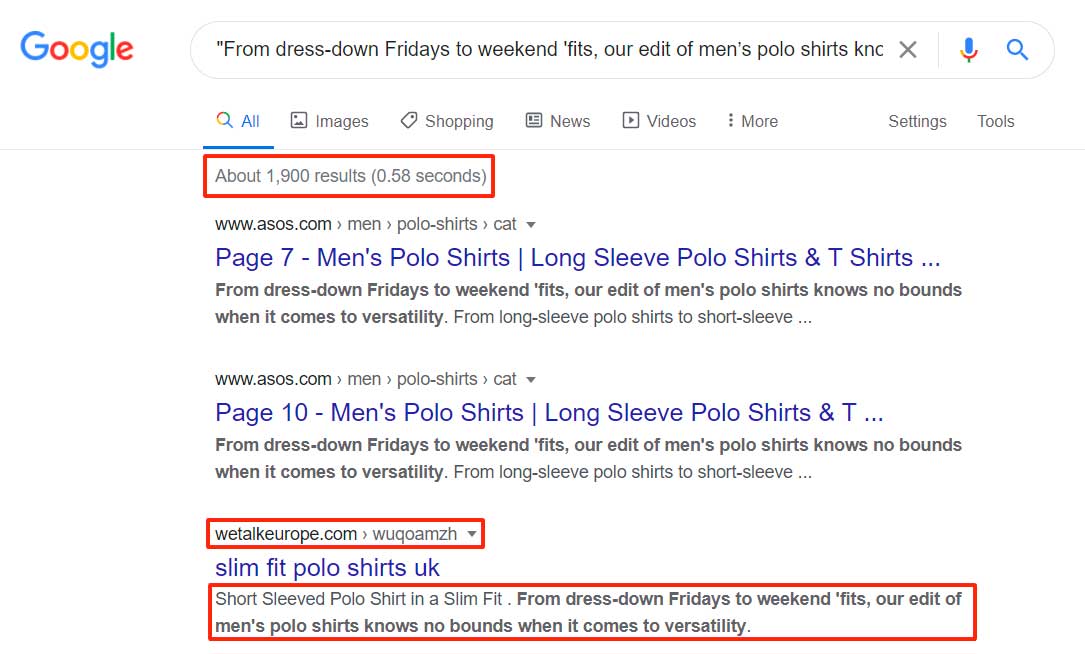Screen dimensions: 1085x654
Task: Click inside the search query text field
Action: tap(548, 50)
